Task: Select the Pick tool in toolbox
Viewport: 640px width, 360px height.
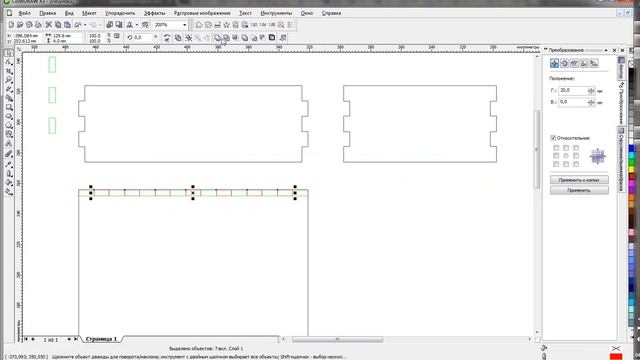Action: pyautogui.click(x=9, y=53)
